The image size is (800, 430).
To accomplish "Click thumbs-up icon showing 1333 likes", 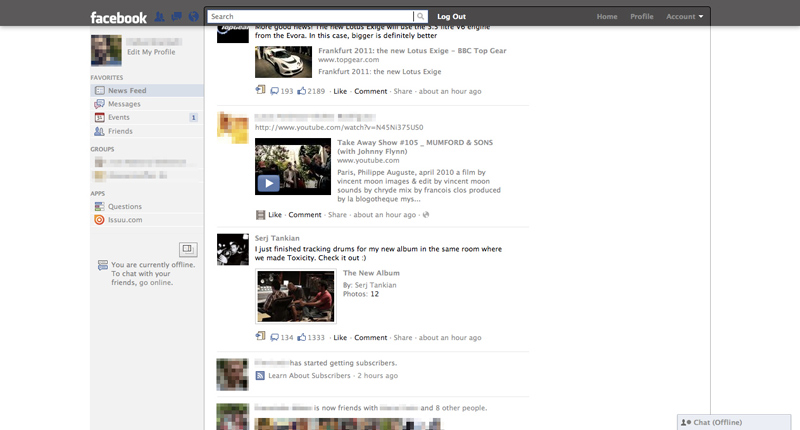I will (x=302, y=337).
